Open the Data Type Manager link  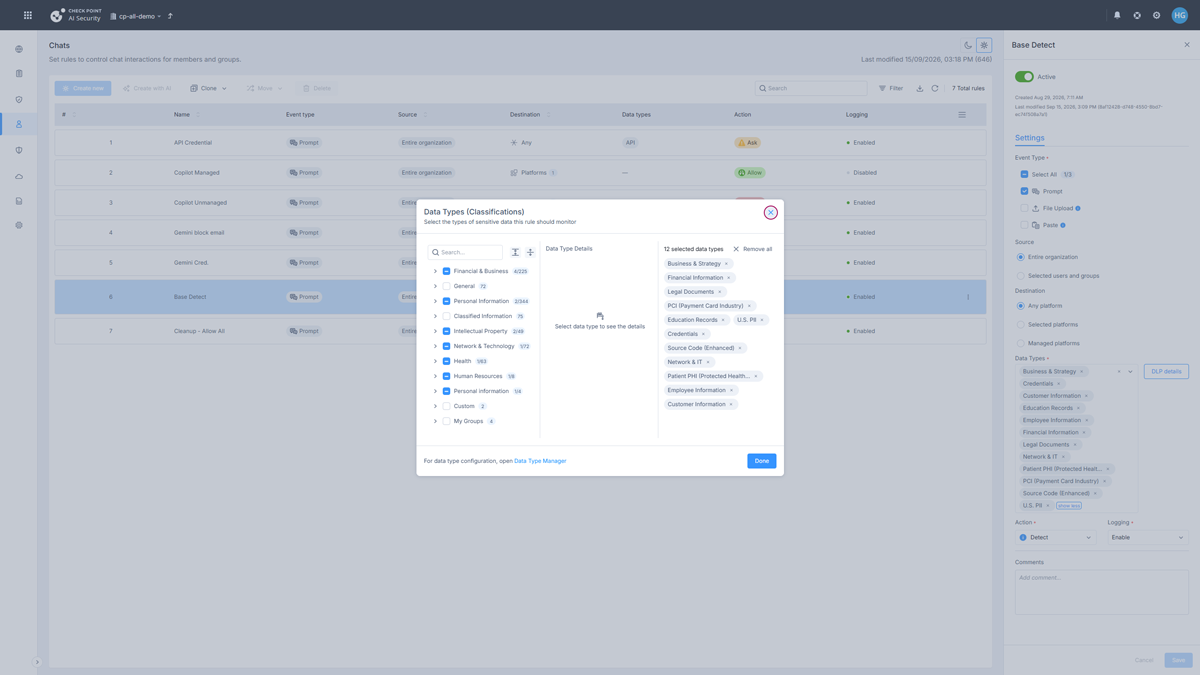point(540,461)
